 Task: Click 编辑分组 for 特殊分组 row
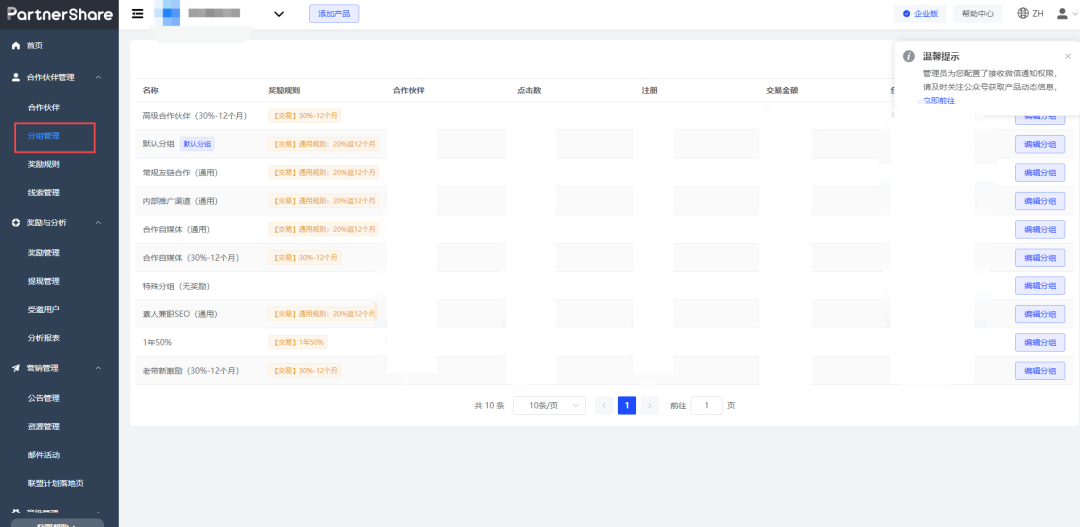1040,286
